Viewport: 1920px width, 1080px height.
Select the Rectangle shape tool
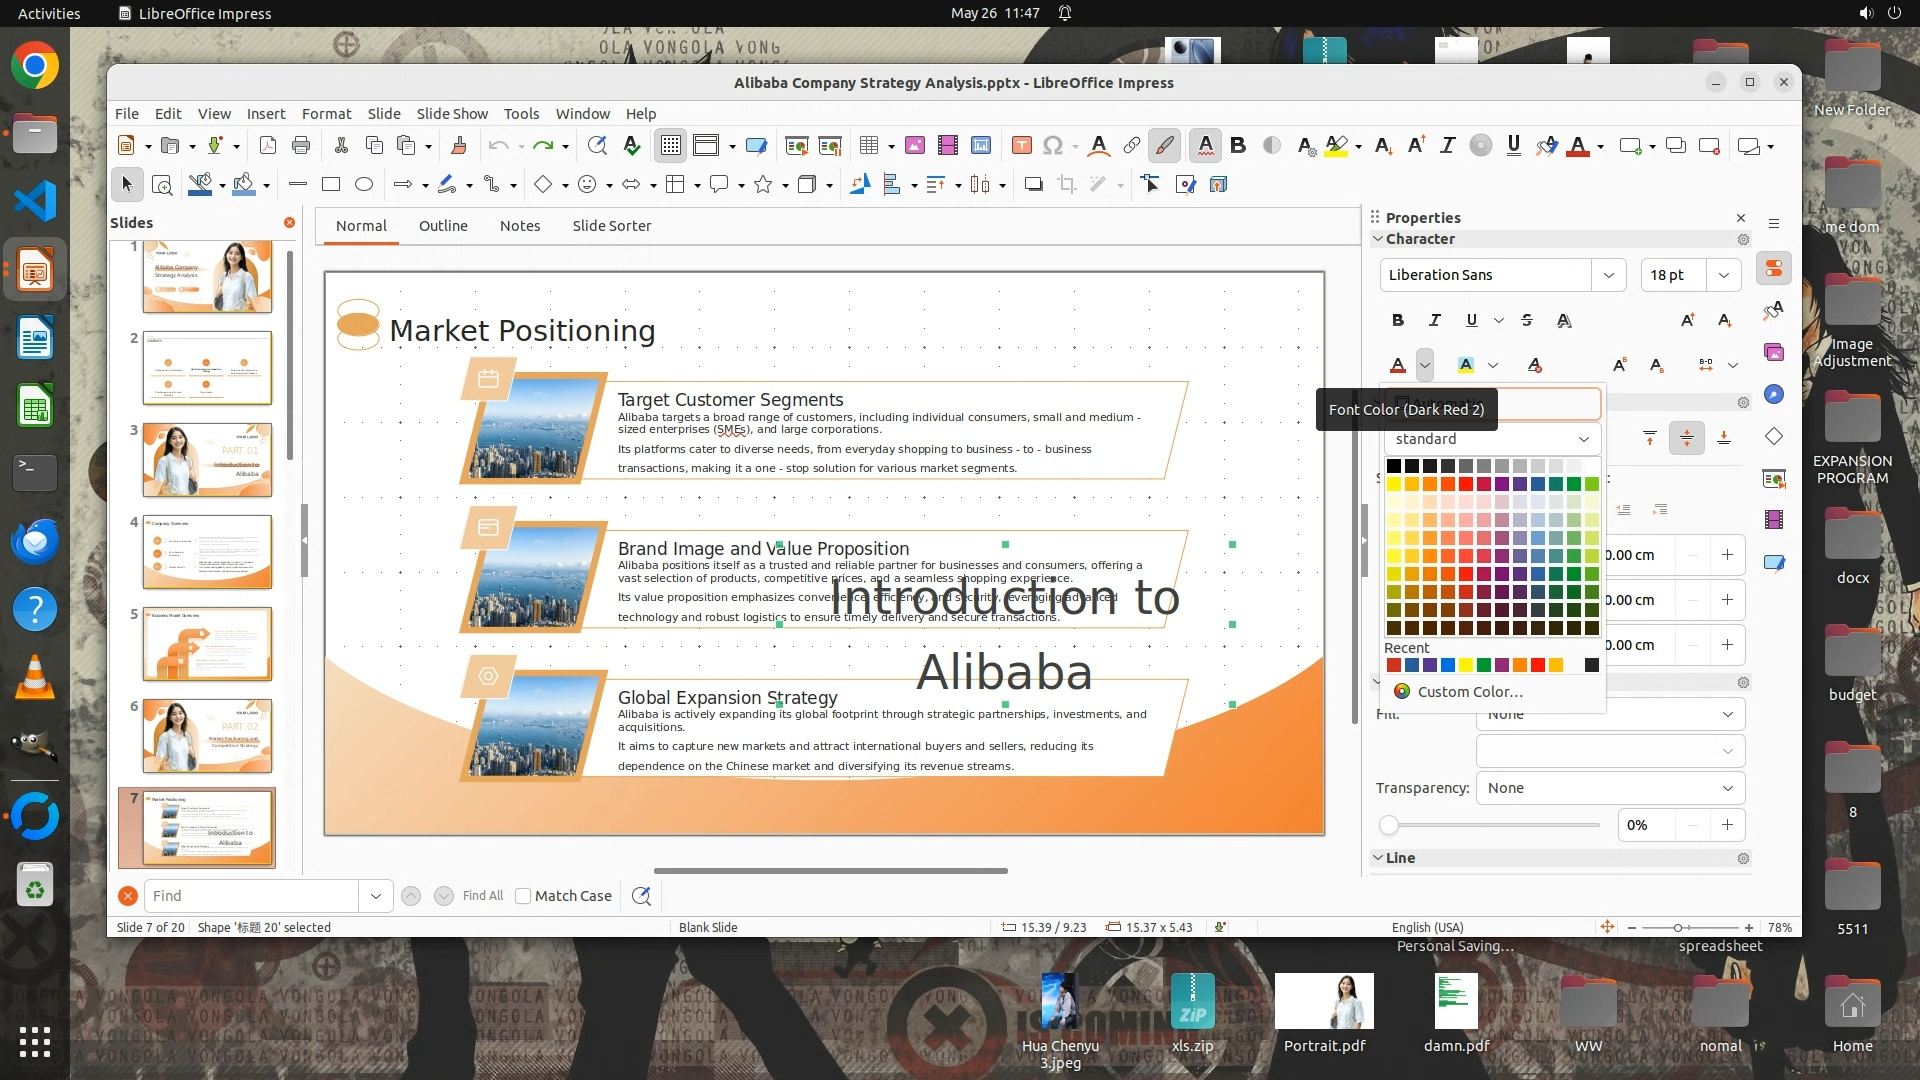click(x=331, y=184)
